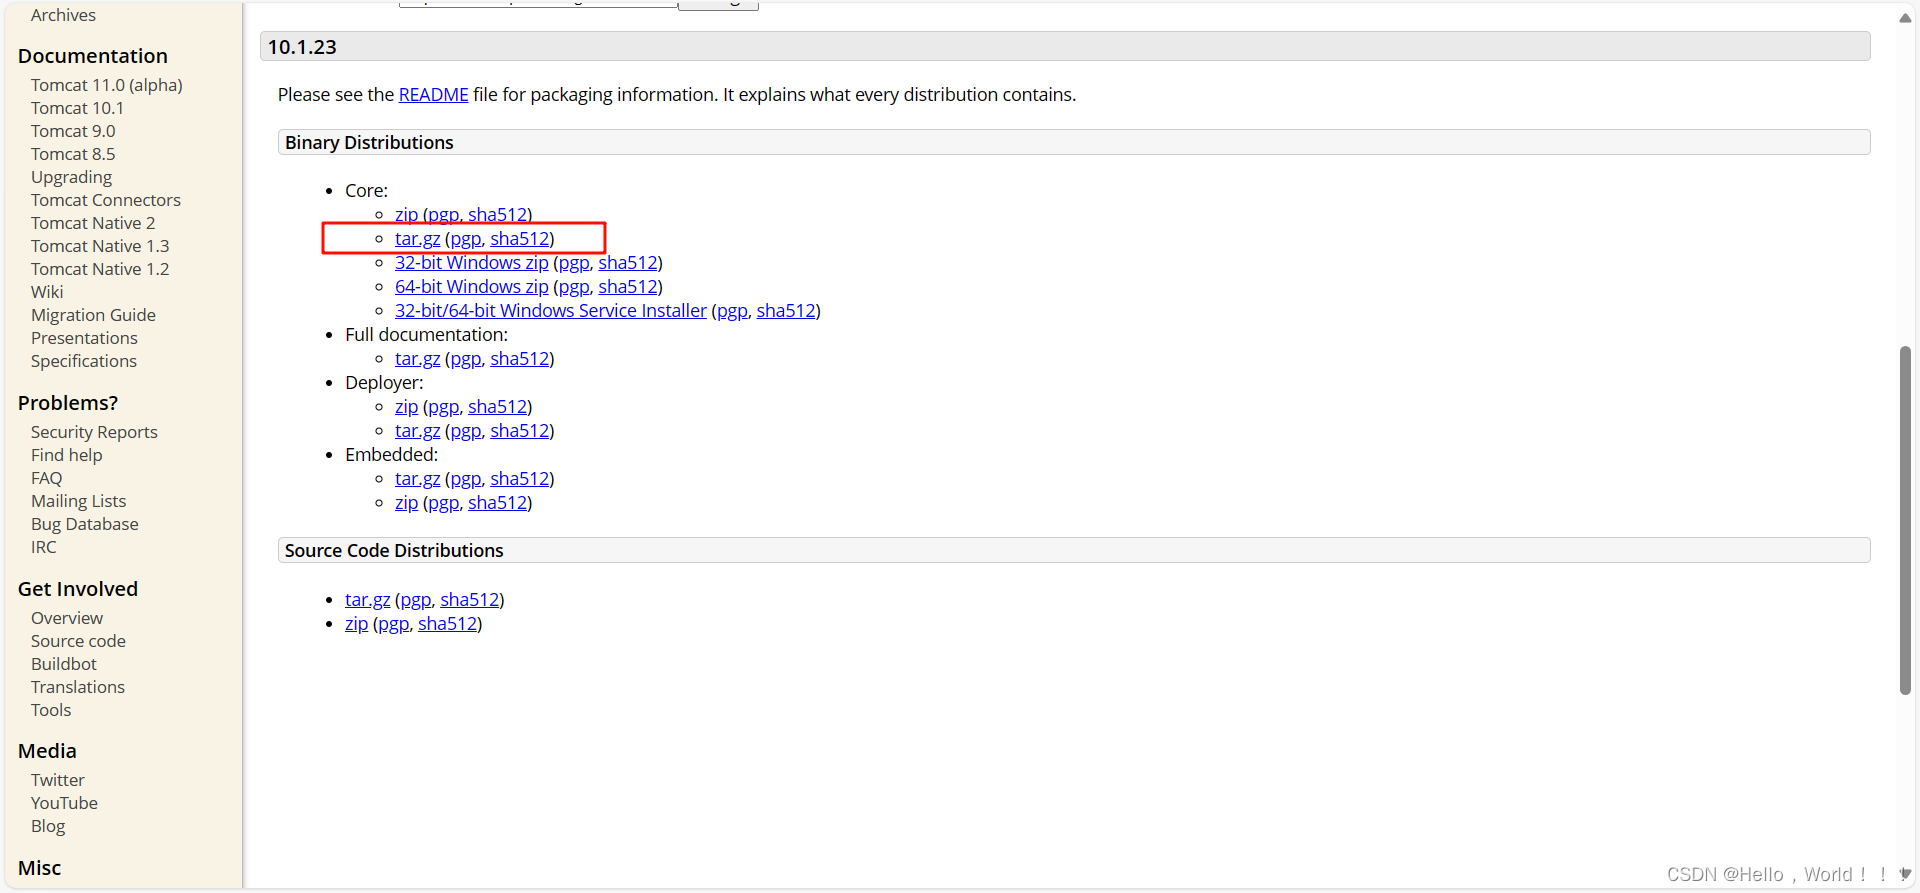Open sha512 checksum for Core zip
This screenshot has height=893, width=1920.
[497, 215]
